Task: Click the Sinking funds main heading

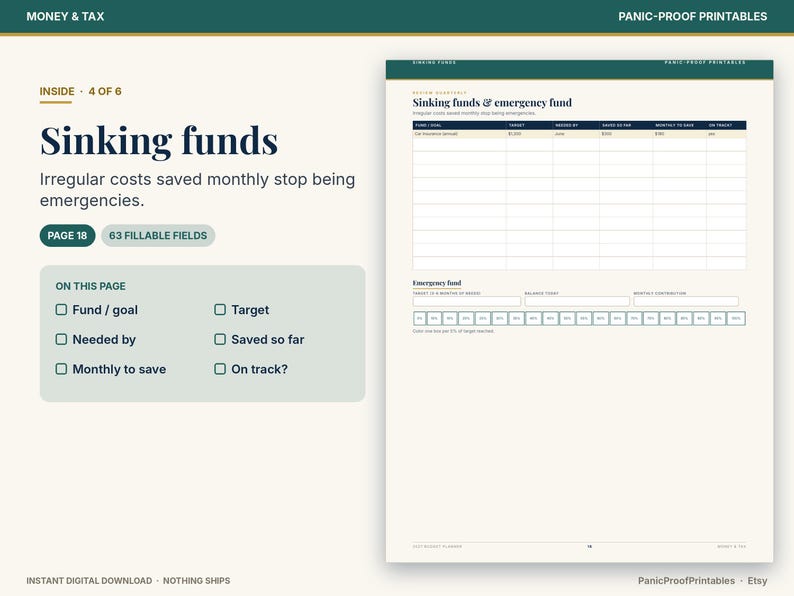Action: click(159, 140)
